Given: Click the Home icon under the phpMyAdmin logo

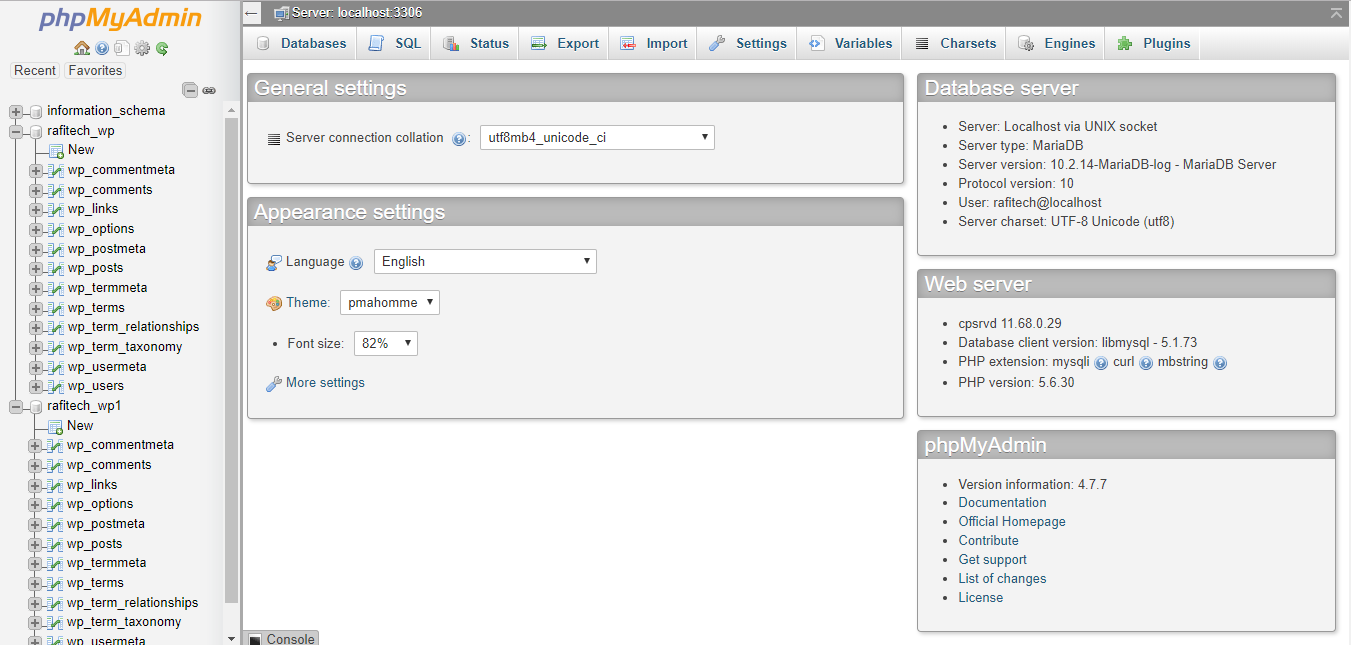Looking at the screenshot, I should pyautogui.click(x=82, y=48).
